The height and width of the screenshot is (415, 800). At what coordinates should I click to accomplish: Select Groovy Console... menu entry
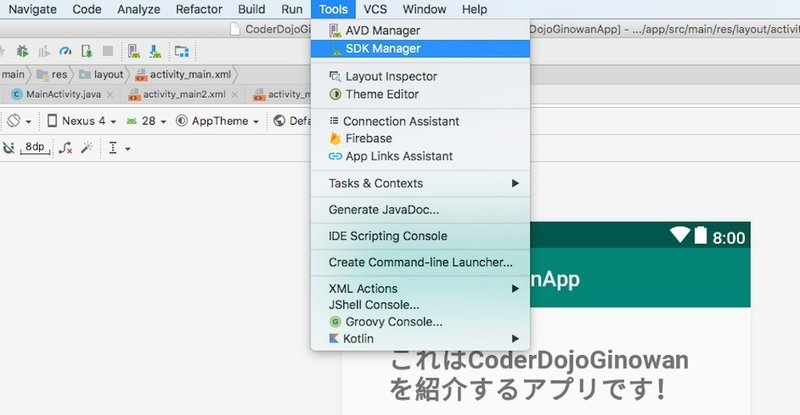click(x=420, y=322)
